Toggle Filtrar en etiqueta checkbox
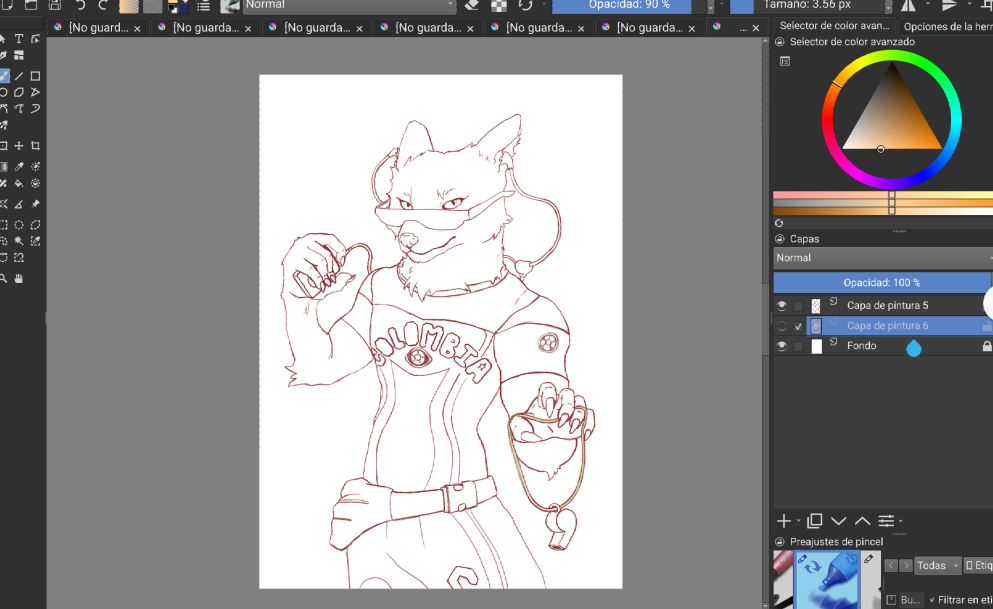Viewport: 993px width, 609px height. [x=932, y=600]
